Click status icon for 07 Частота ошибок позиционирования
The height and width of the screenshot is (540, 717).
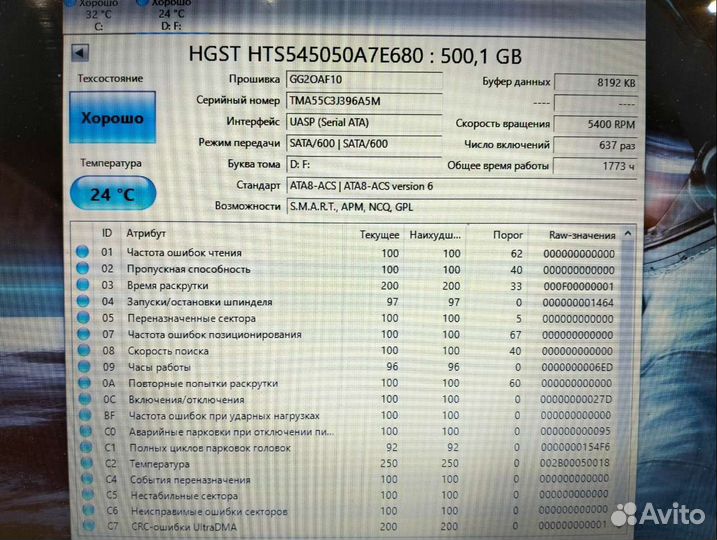pos(84,334)
